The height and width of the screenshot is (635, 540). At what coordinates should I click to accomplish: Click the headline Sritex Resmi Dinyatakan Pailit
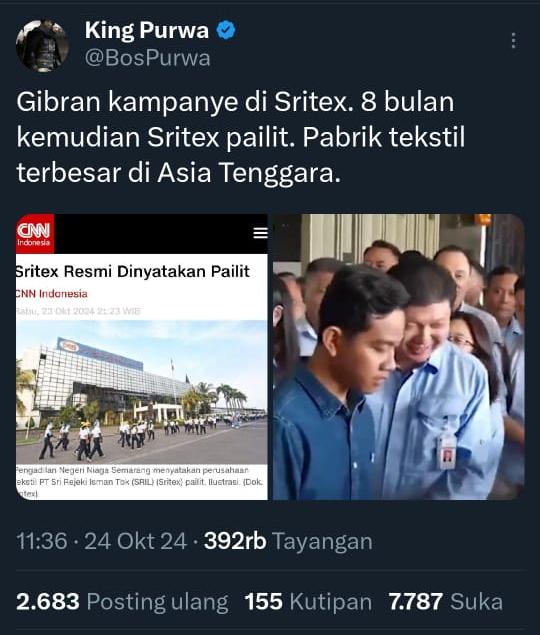point(132,271)
